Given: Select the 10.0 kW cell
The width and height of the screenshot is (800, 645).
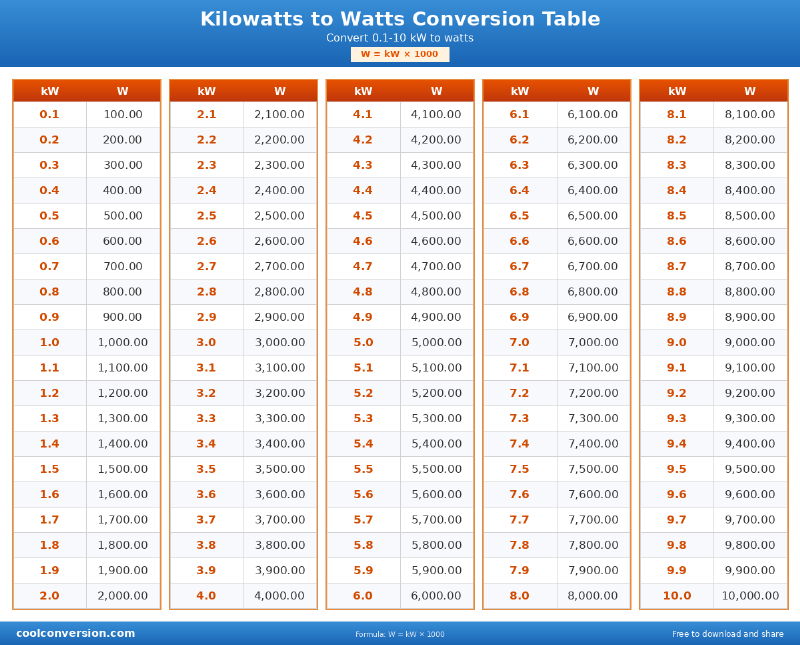Looking at the screenshot, I should pos(677,596).
